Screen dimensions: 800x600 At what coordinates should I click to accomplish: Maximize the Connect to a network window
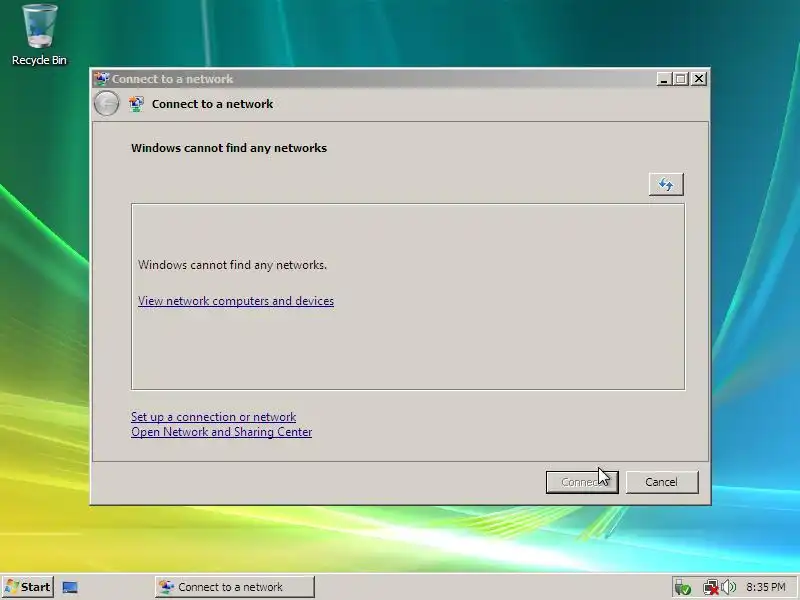click(681, 79)
